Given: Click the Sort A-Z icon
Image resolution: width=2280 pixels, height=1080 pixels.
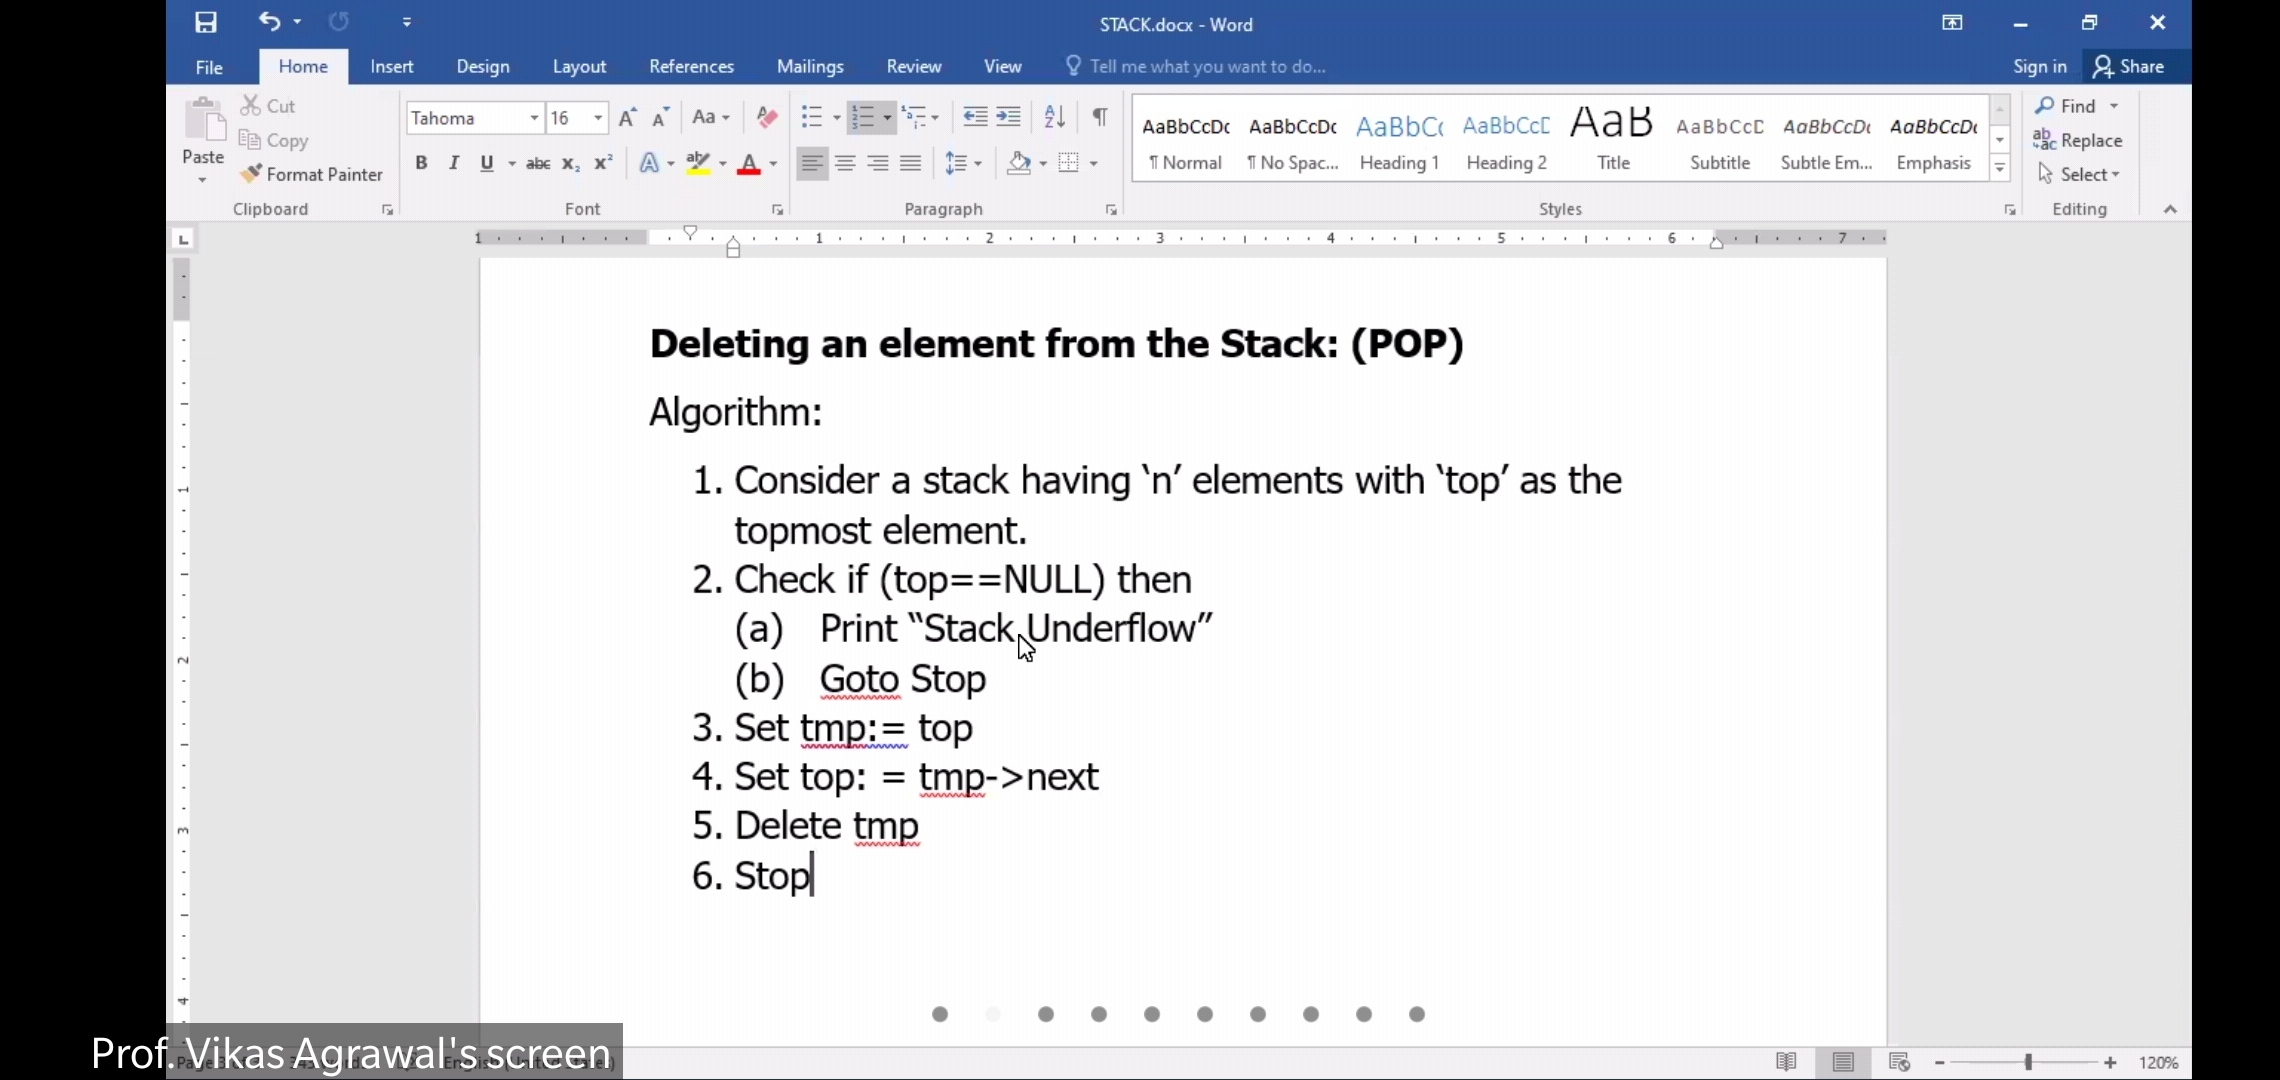Looking at the screenshot, I should point(1054,117).
